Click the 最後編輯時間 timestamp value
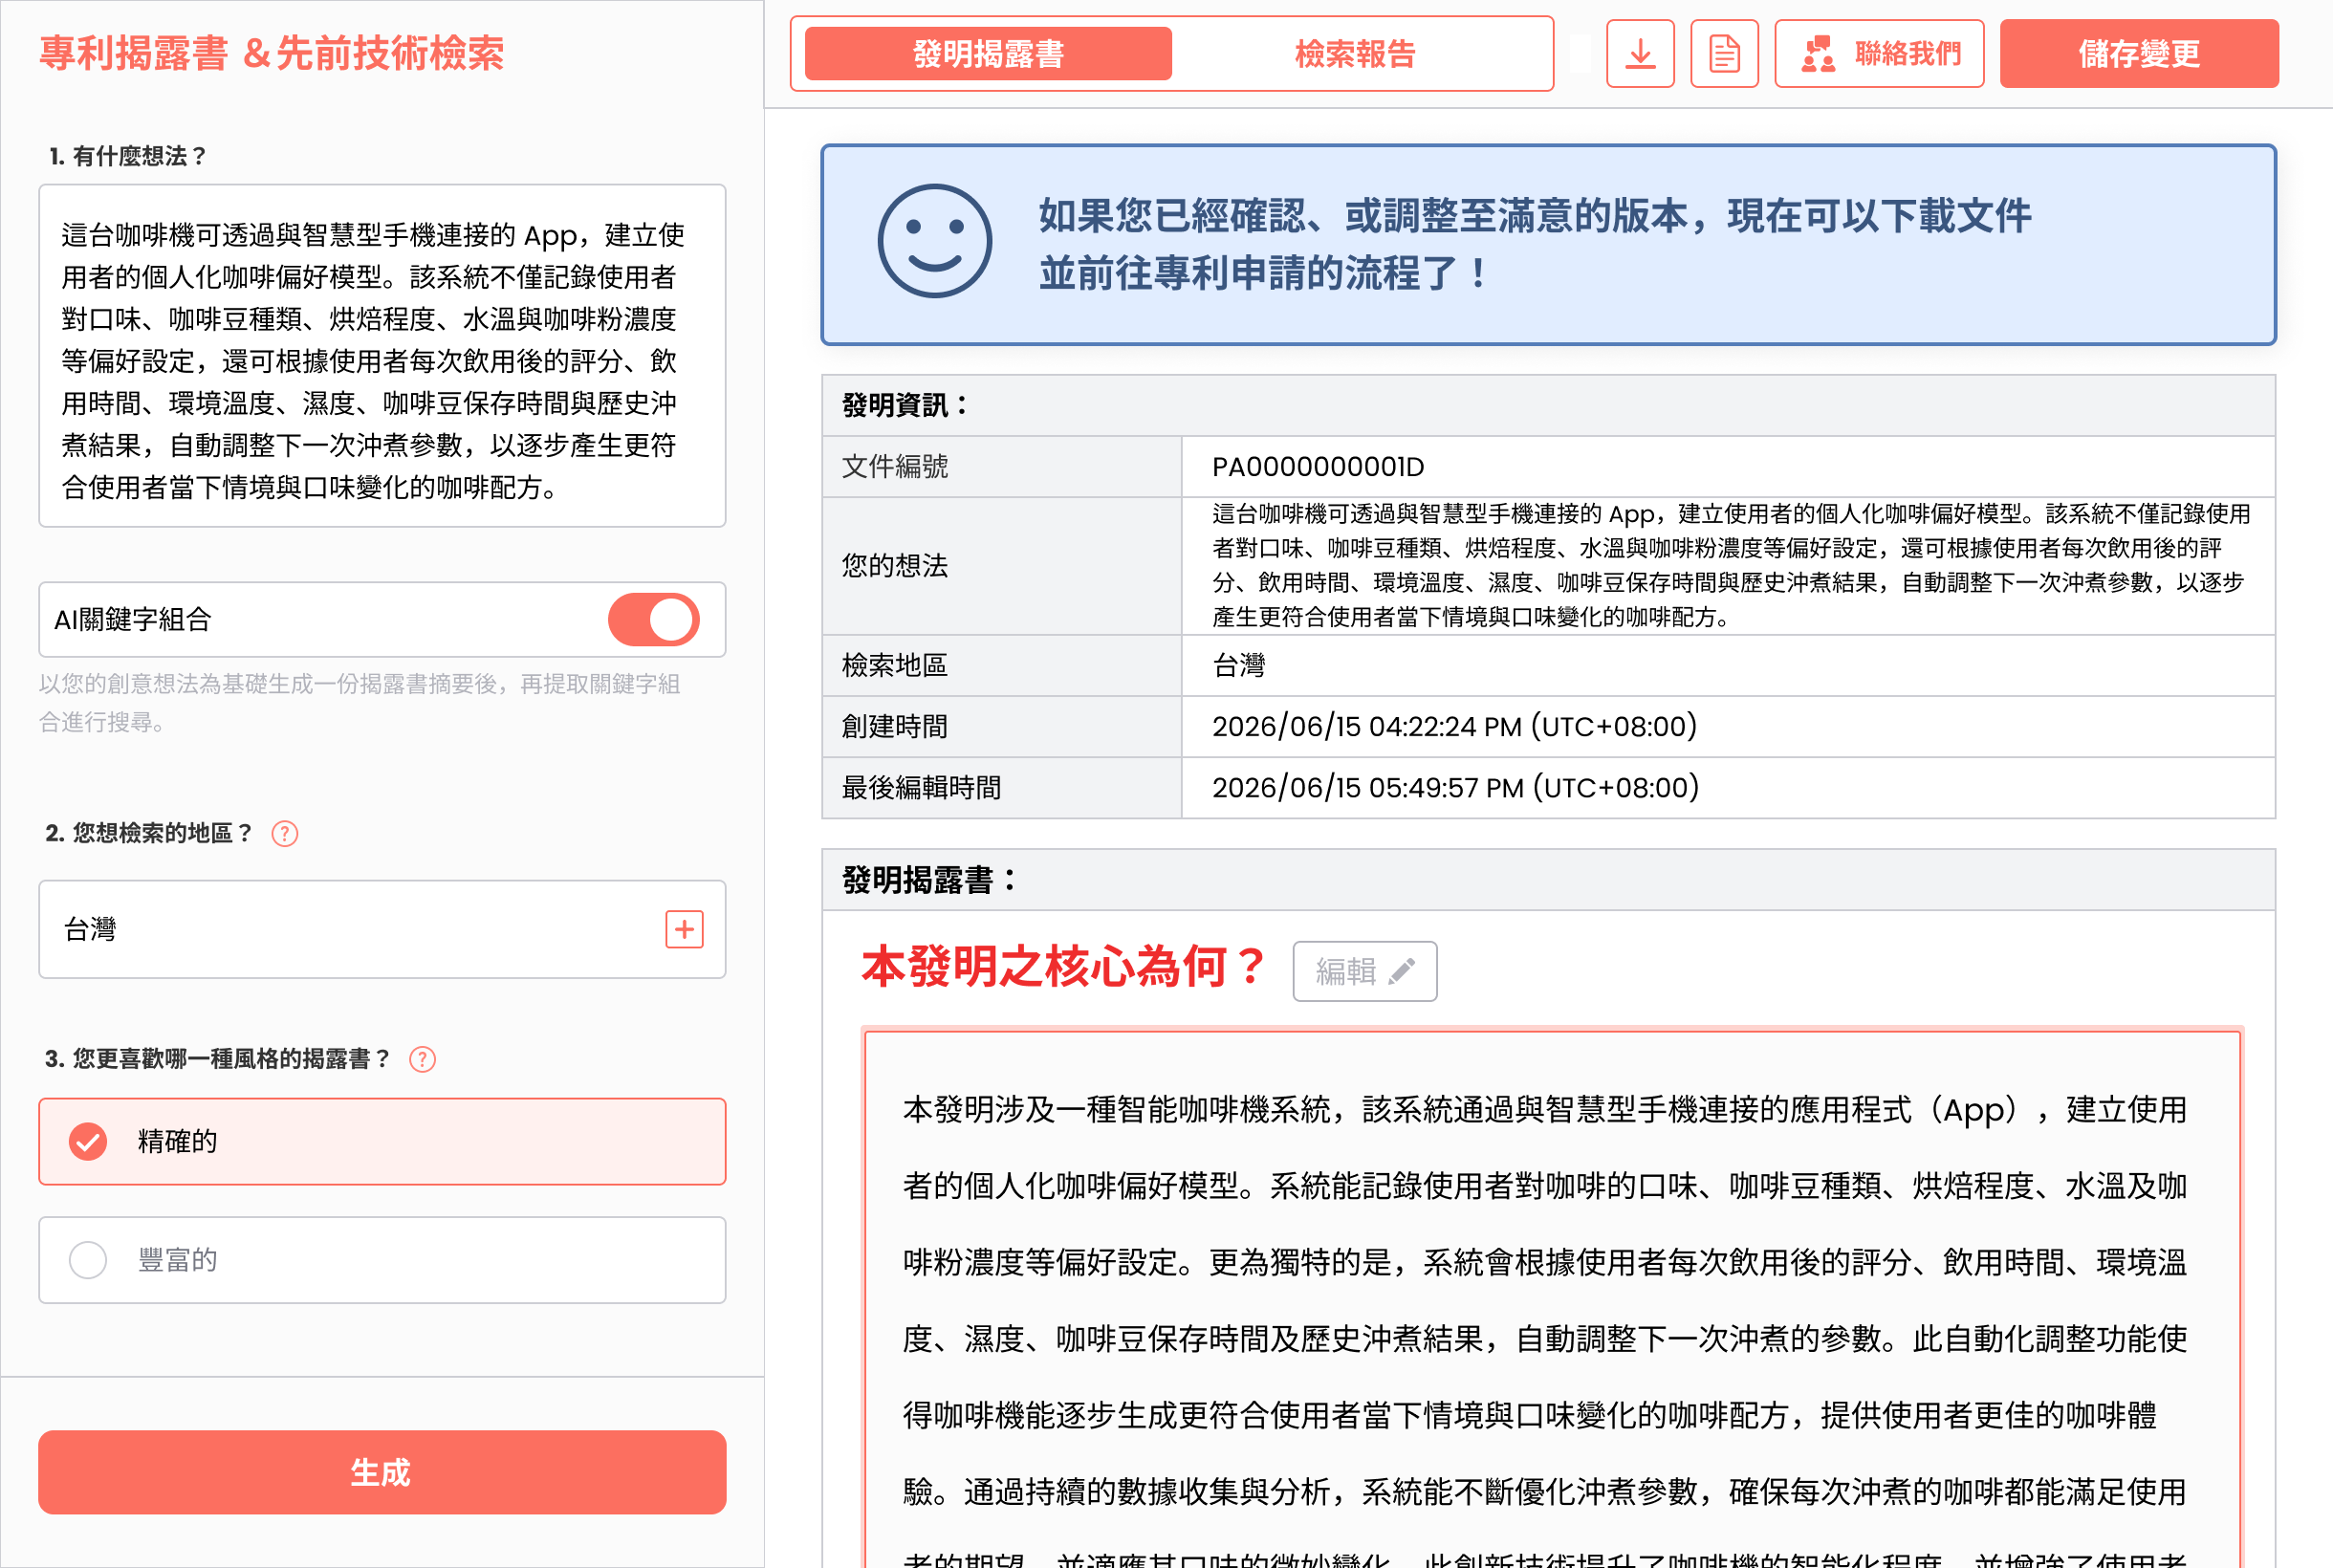This screenshot has width=2333, height=1568. click(1455, 788)
